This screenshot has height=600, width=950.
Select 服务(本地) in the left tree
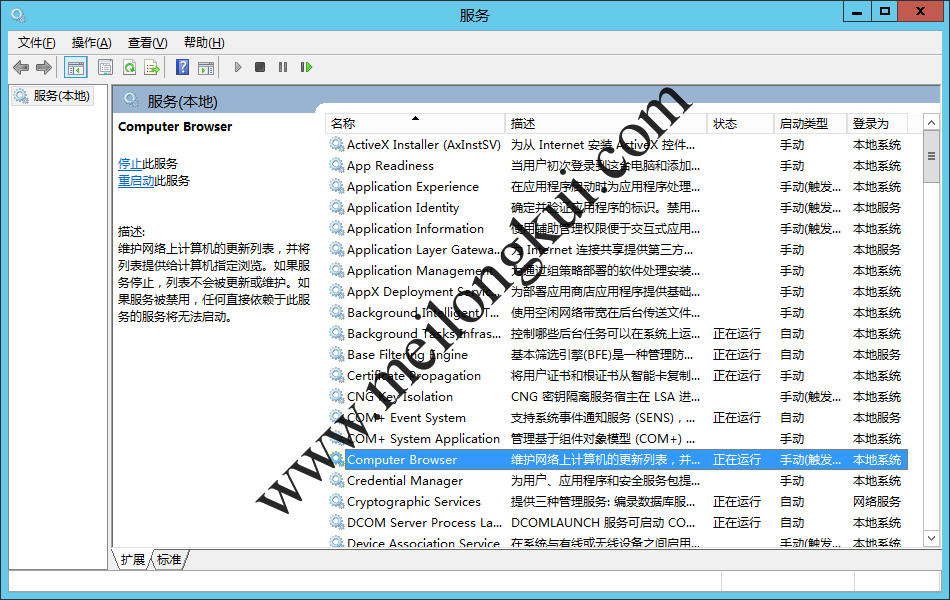point(53,96)
